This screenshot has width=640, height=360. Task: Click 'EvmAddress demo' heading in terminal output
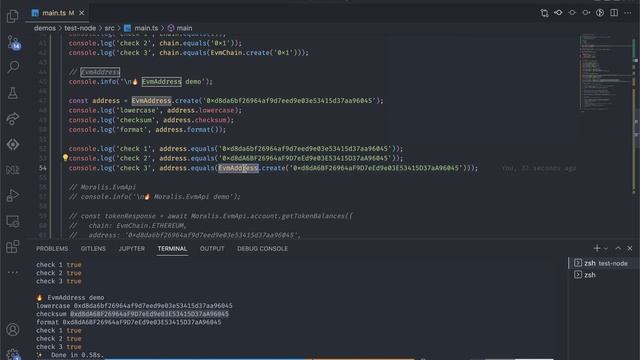tap(76, 298)
